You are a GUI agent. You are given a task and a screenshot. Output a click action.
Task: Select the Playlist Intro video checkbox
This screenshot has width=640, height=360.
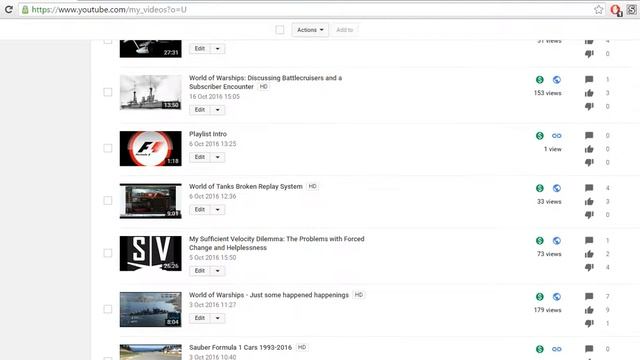[x=108, y=148]
